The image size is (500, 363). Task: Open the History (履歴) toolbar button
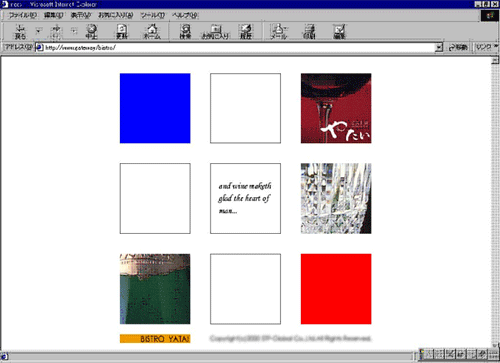coord(246,32)
